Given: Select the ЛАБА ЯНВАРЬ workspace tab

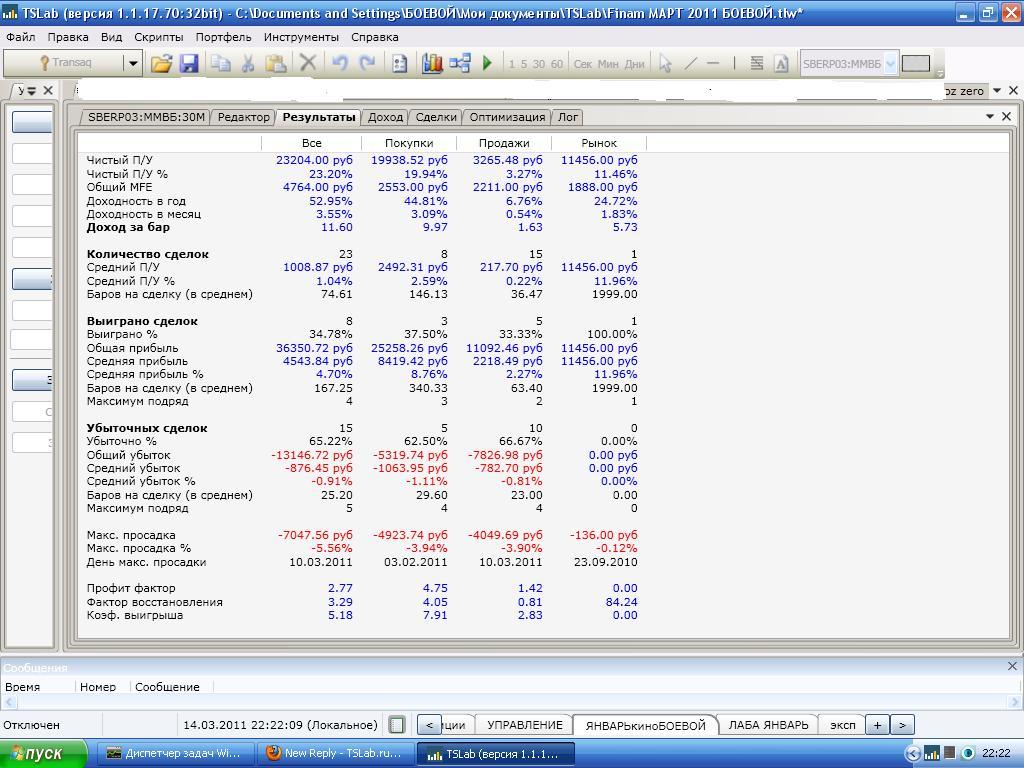Looking at the screenshot, I should 767,725.
